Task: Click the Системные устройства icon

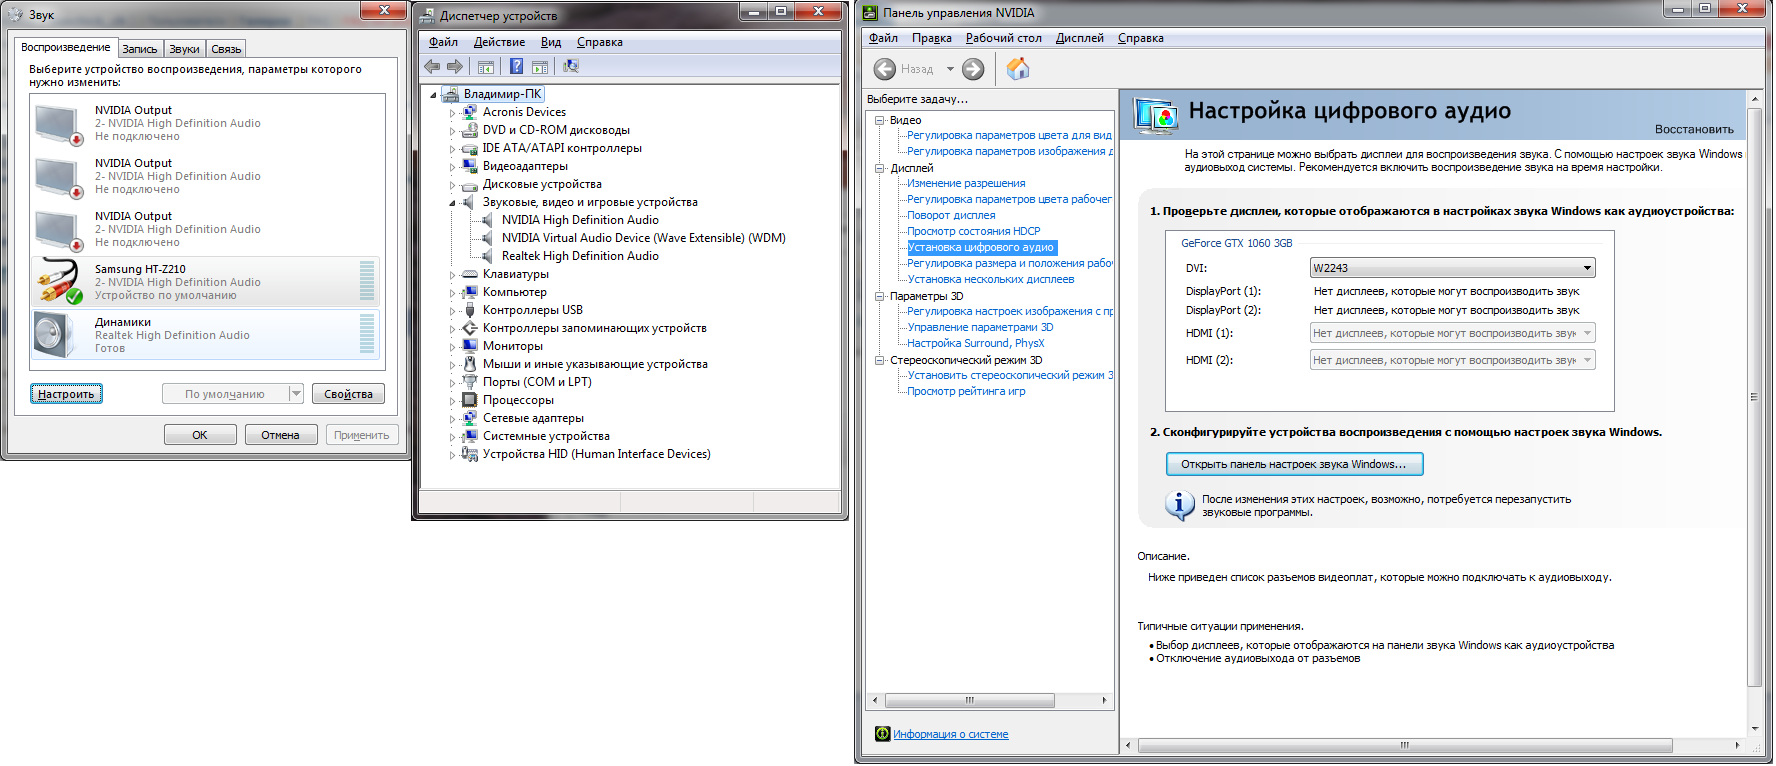Action: pos(469,436)
